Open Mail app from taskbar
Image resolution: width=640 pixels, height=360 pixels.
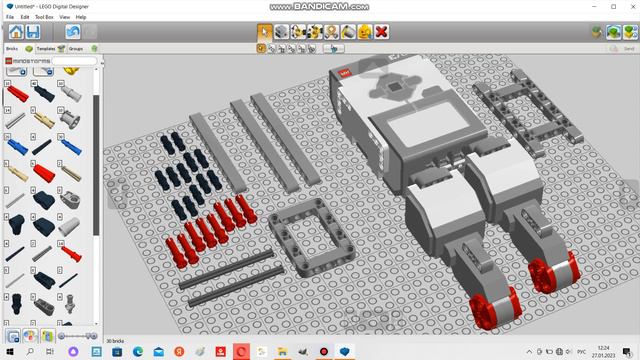[x=158, y=351]
